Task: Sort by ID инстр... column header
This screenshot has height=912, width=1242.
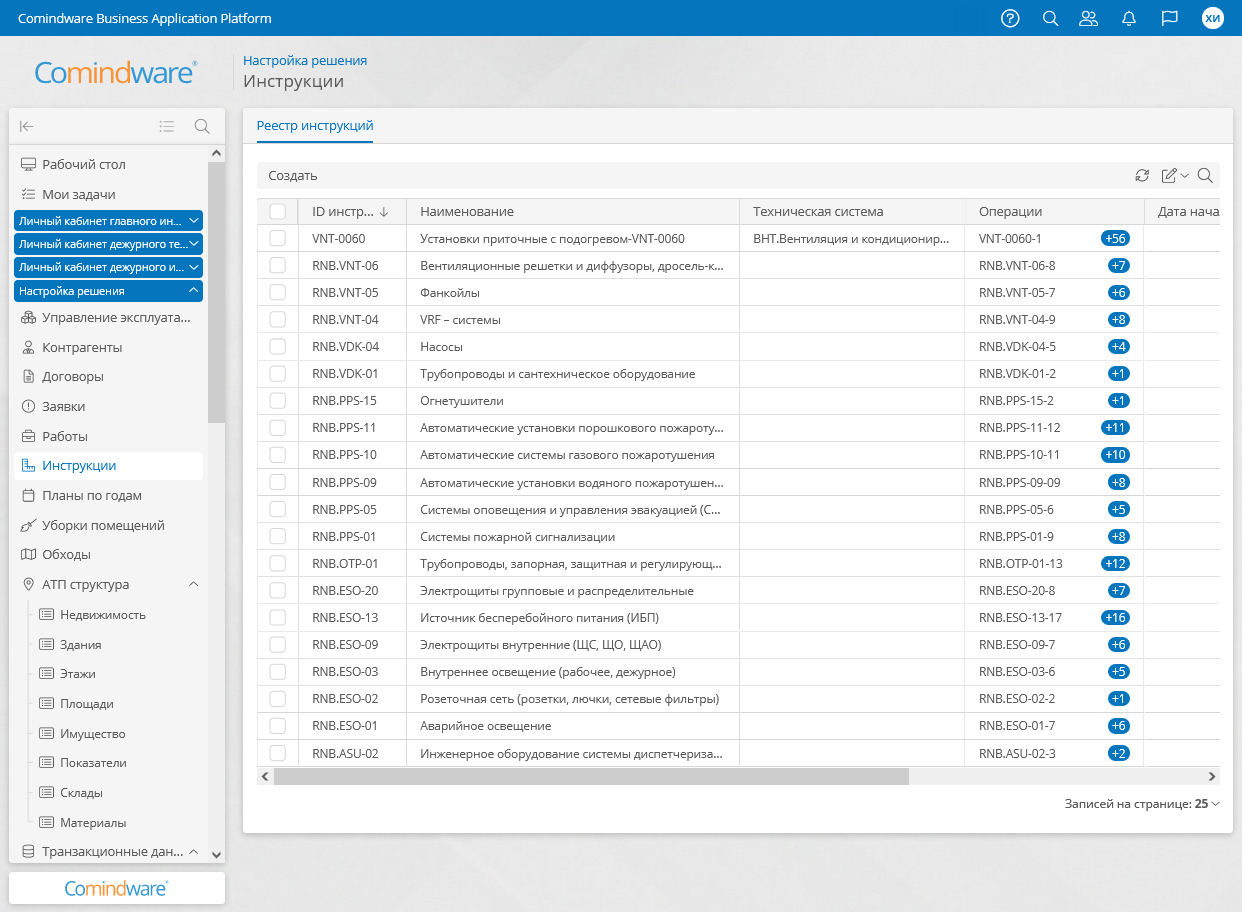Action: coord(352,211)
